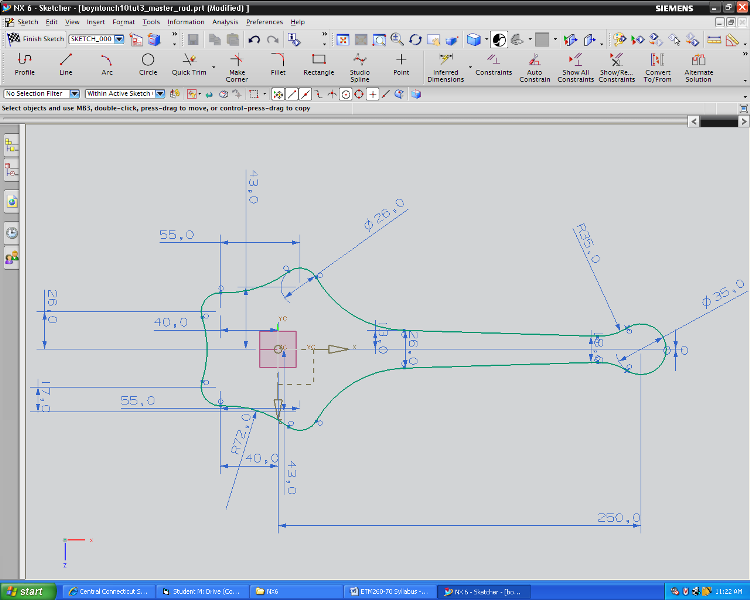Viewport: 750px width, 600px height.
Task: Expand the No Selection Filter dropdown
Action: coord(75,94)
